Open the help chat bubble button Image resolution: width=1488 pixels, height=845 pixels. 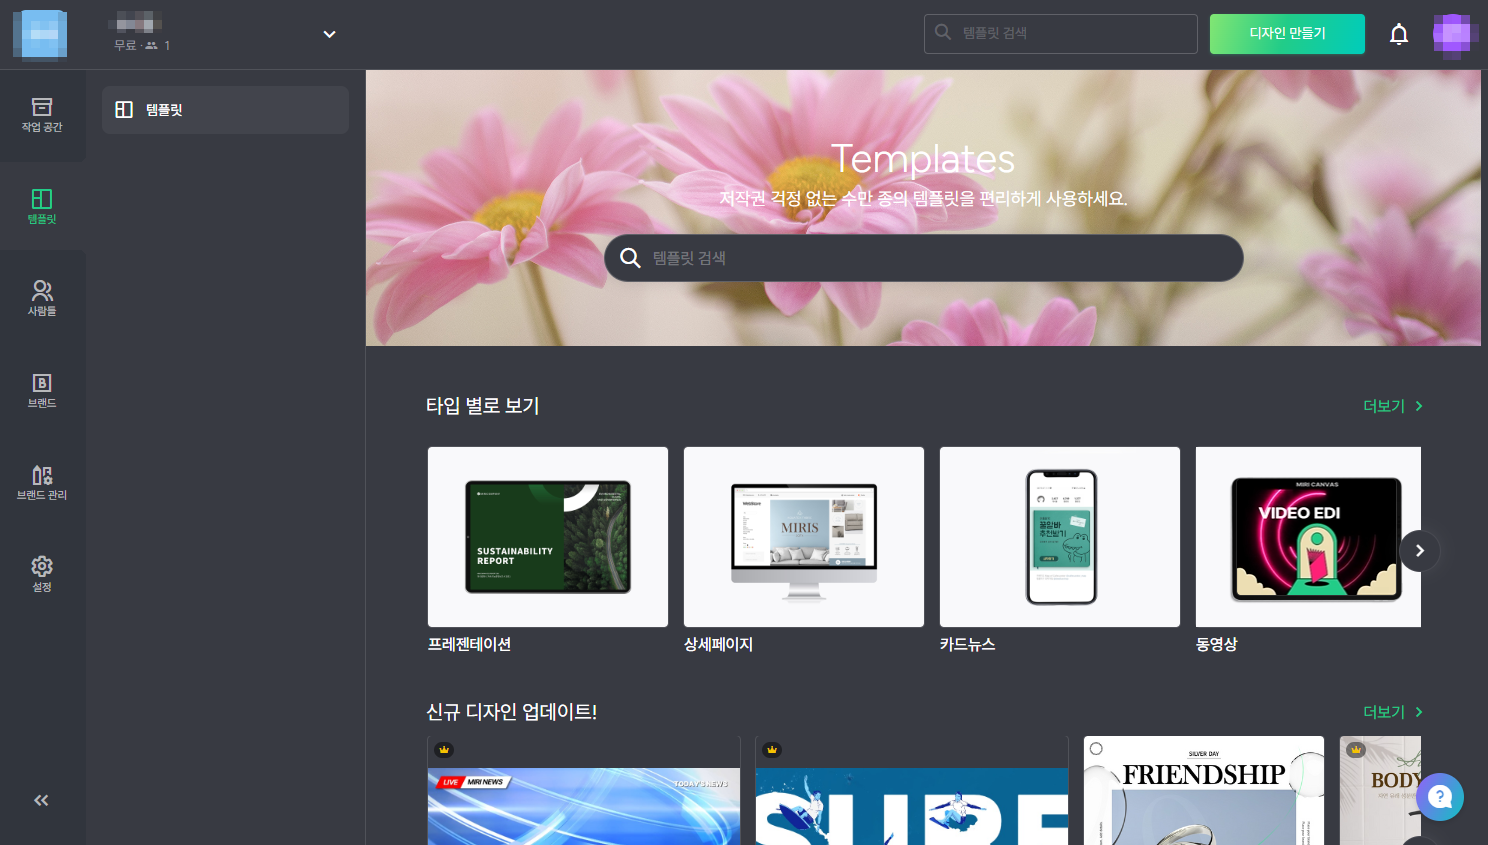[1440, 797]
